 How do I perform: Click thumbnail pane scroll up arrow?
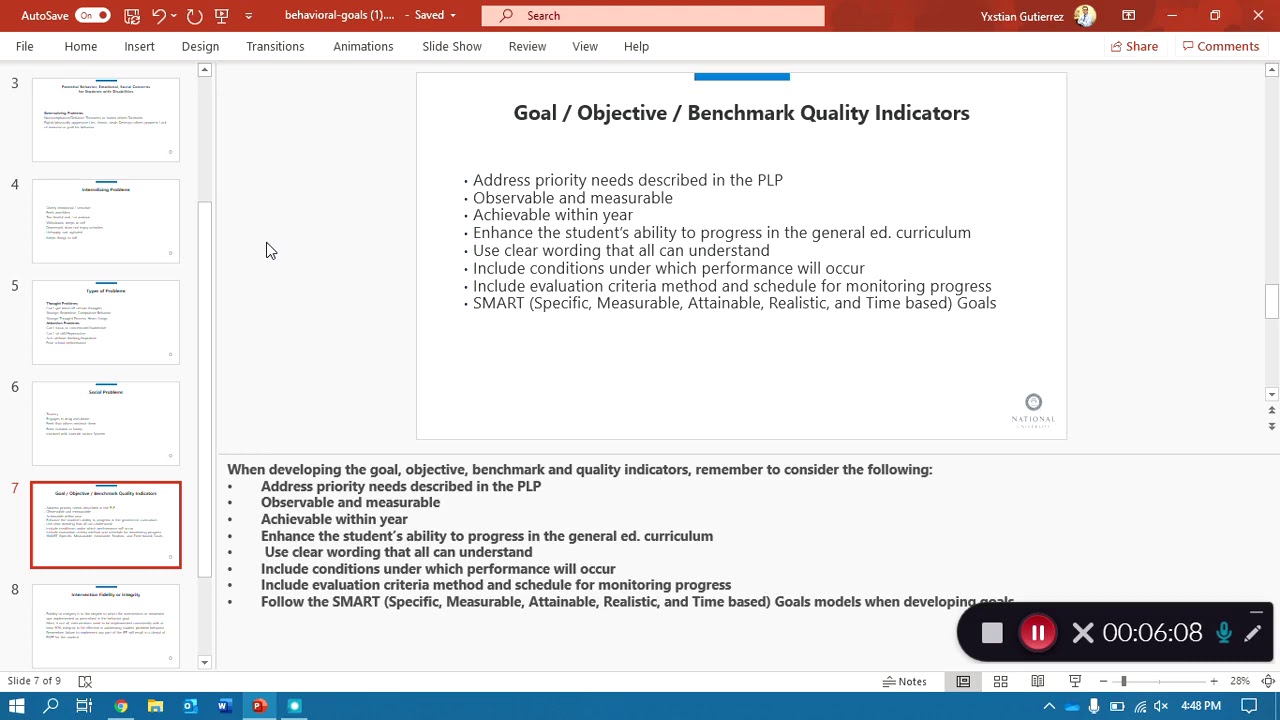coord(204,70)
